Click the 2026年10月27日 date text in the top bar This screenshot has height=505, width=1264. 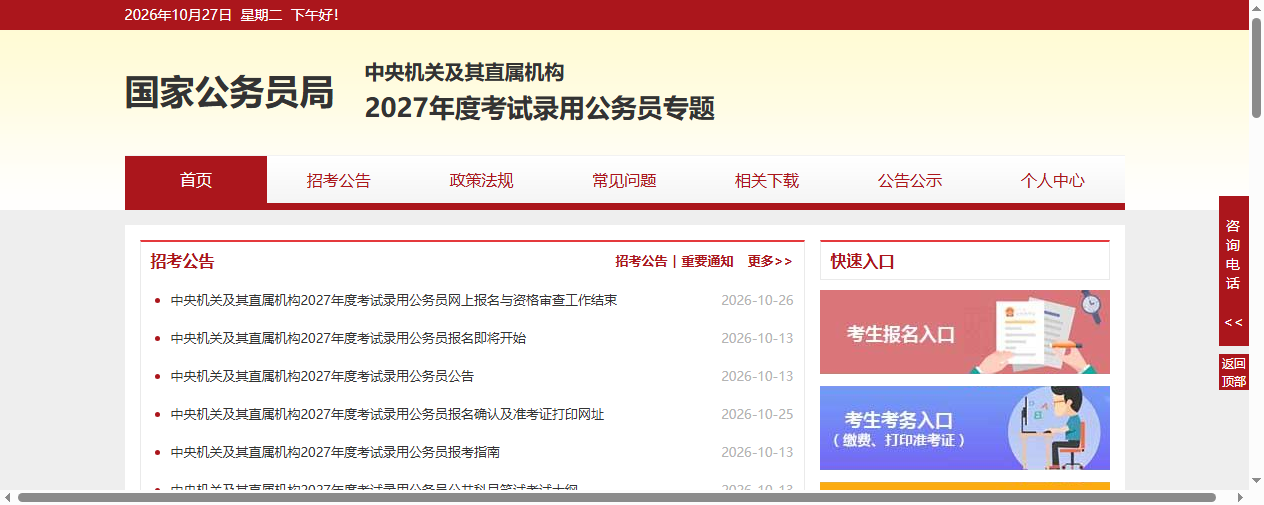coord(178,15)
